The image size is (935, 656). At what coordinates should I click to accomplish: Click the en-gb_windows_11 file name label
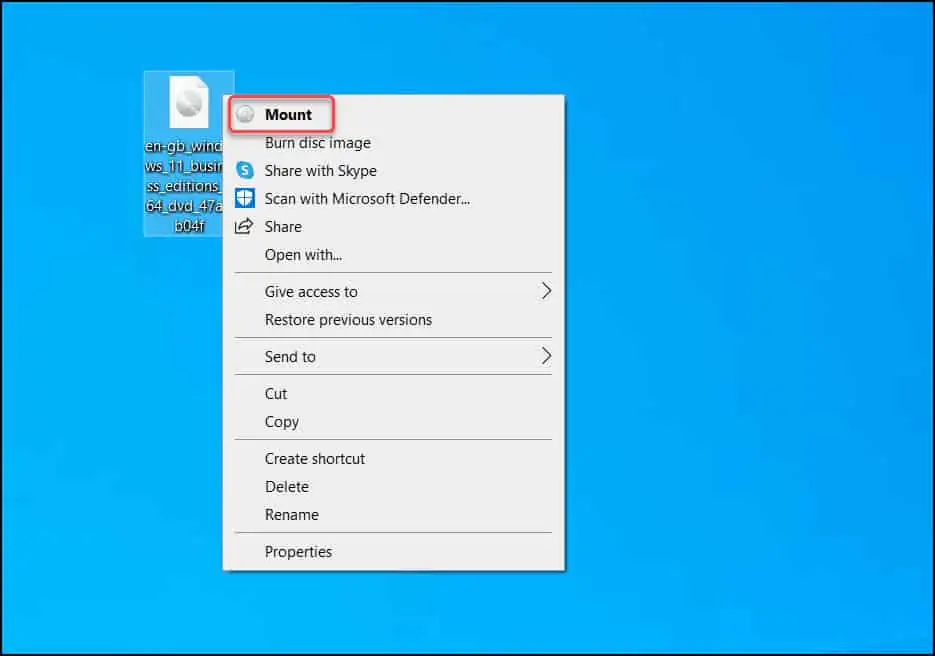(x=184, y=186)
